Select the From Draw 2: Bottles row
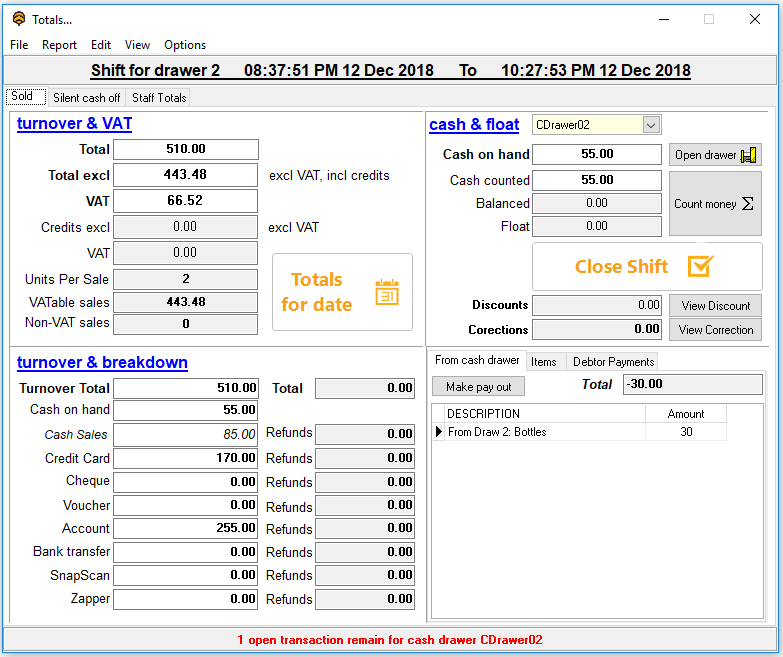This screenshot has width=783, height=657. [579, 432]
